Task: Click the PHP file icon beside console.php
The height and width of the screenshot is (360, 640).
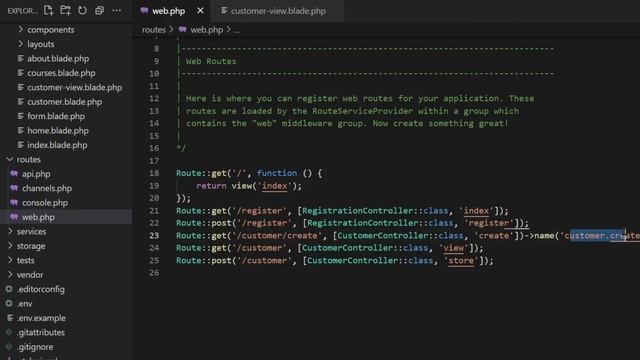Action: [x=14, y=203]
